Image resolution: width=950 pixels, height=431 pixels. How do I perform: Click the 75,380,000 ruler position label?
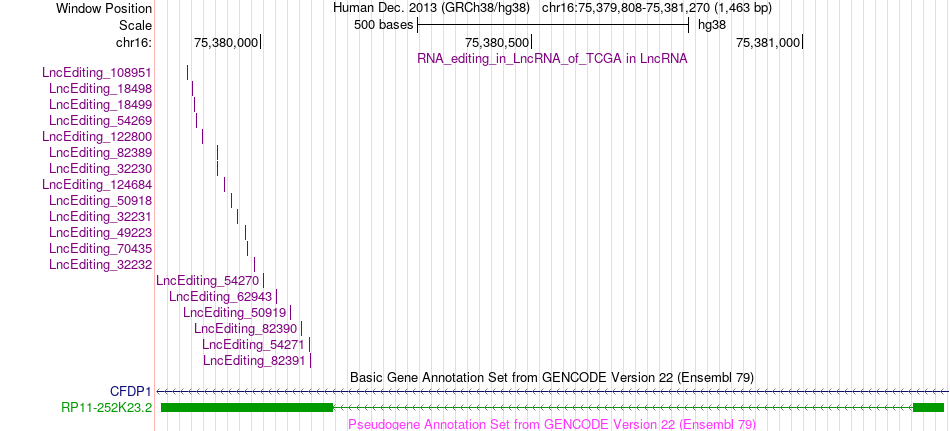(x=226, y=42)
